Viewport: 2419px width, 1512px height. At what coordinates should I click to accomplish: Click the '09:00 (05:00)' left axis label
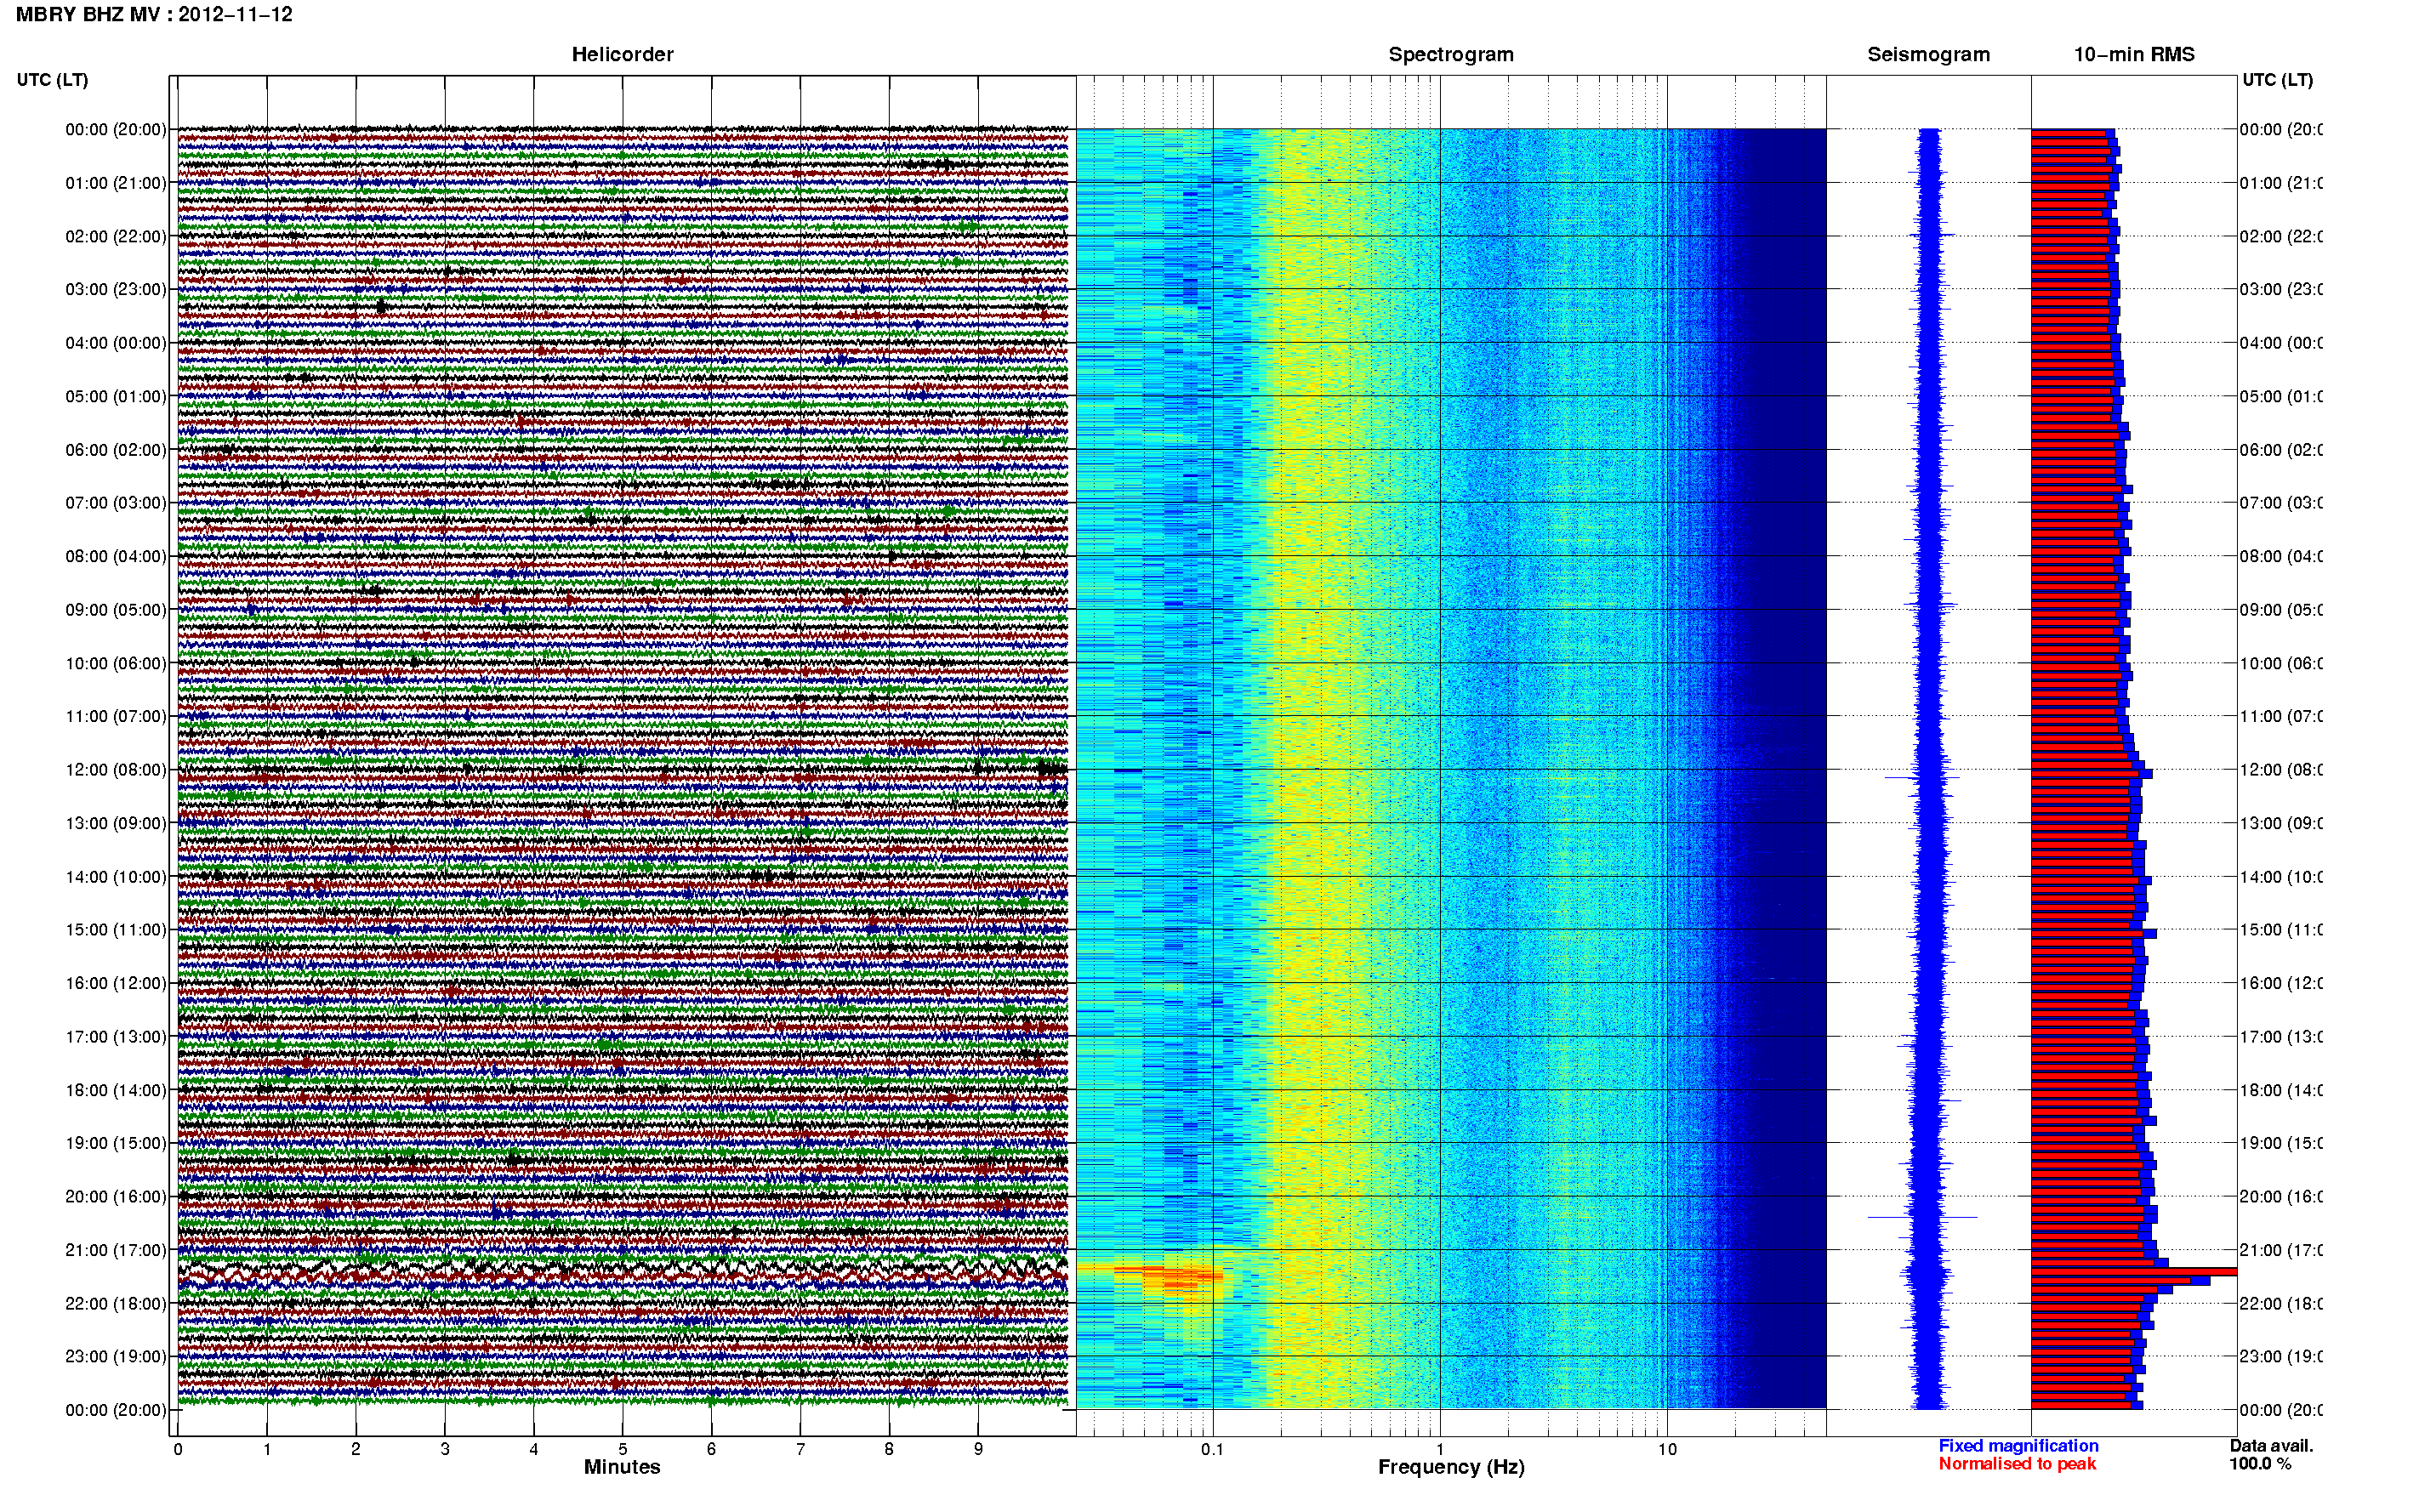click(x=116, y=610)
